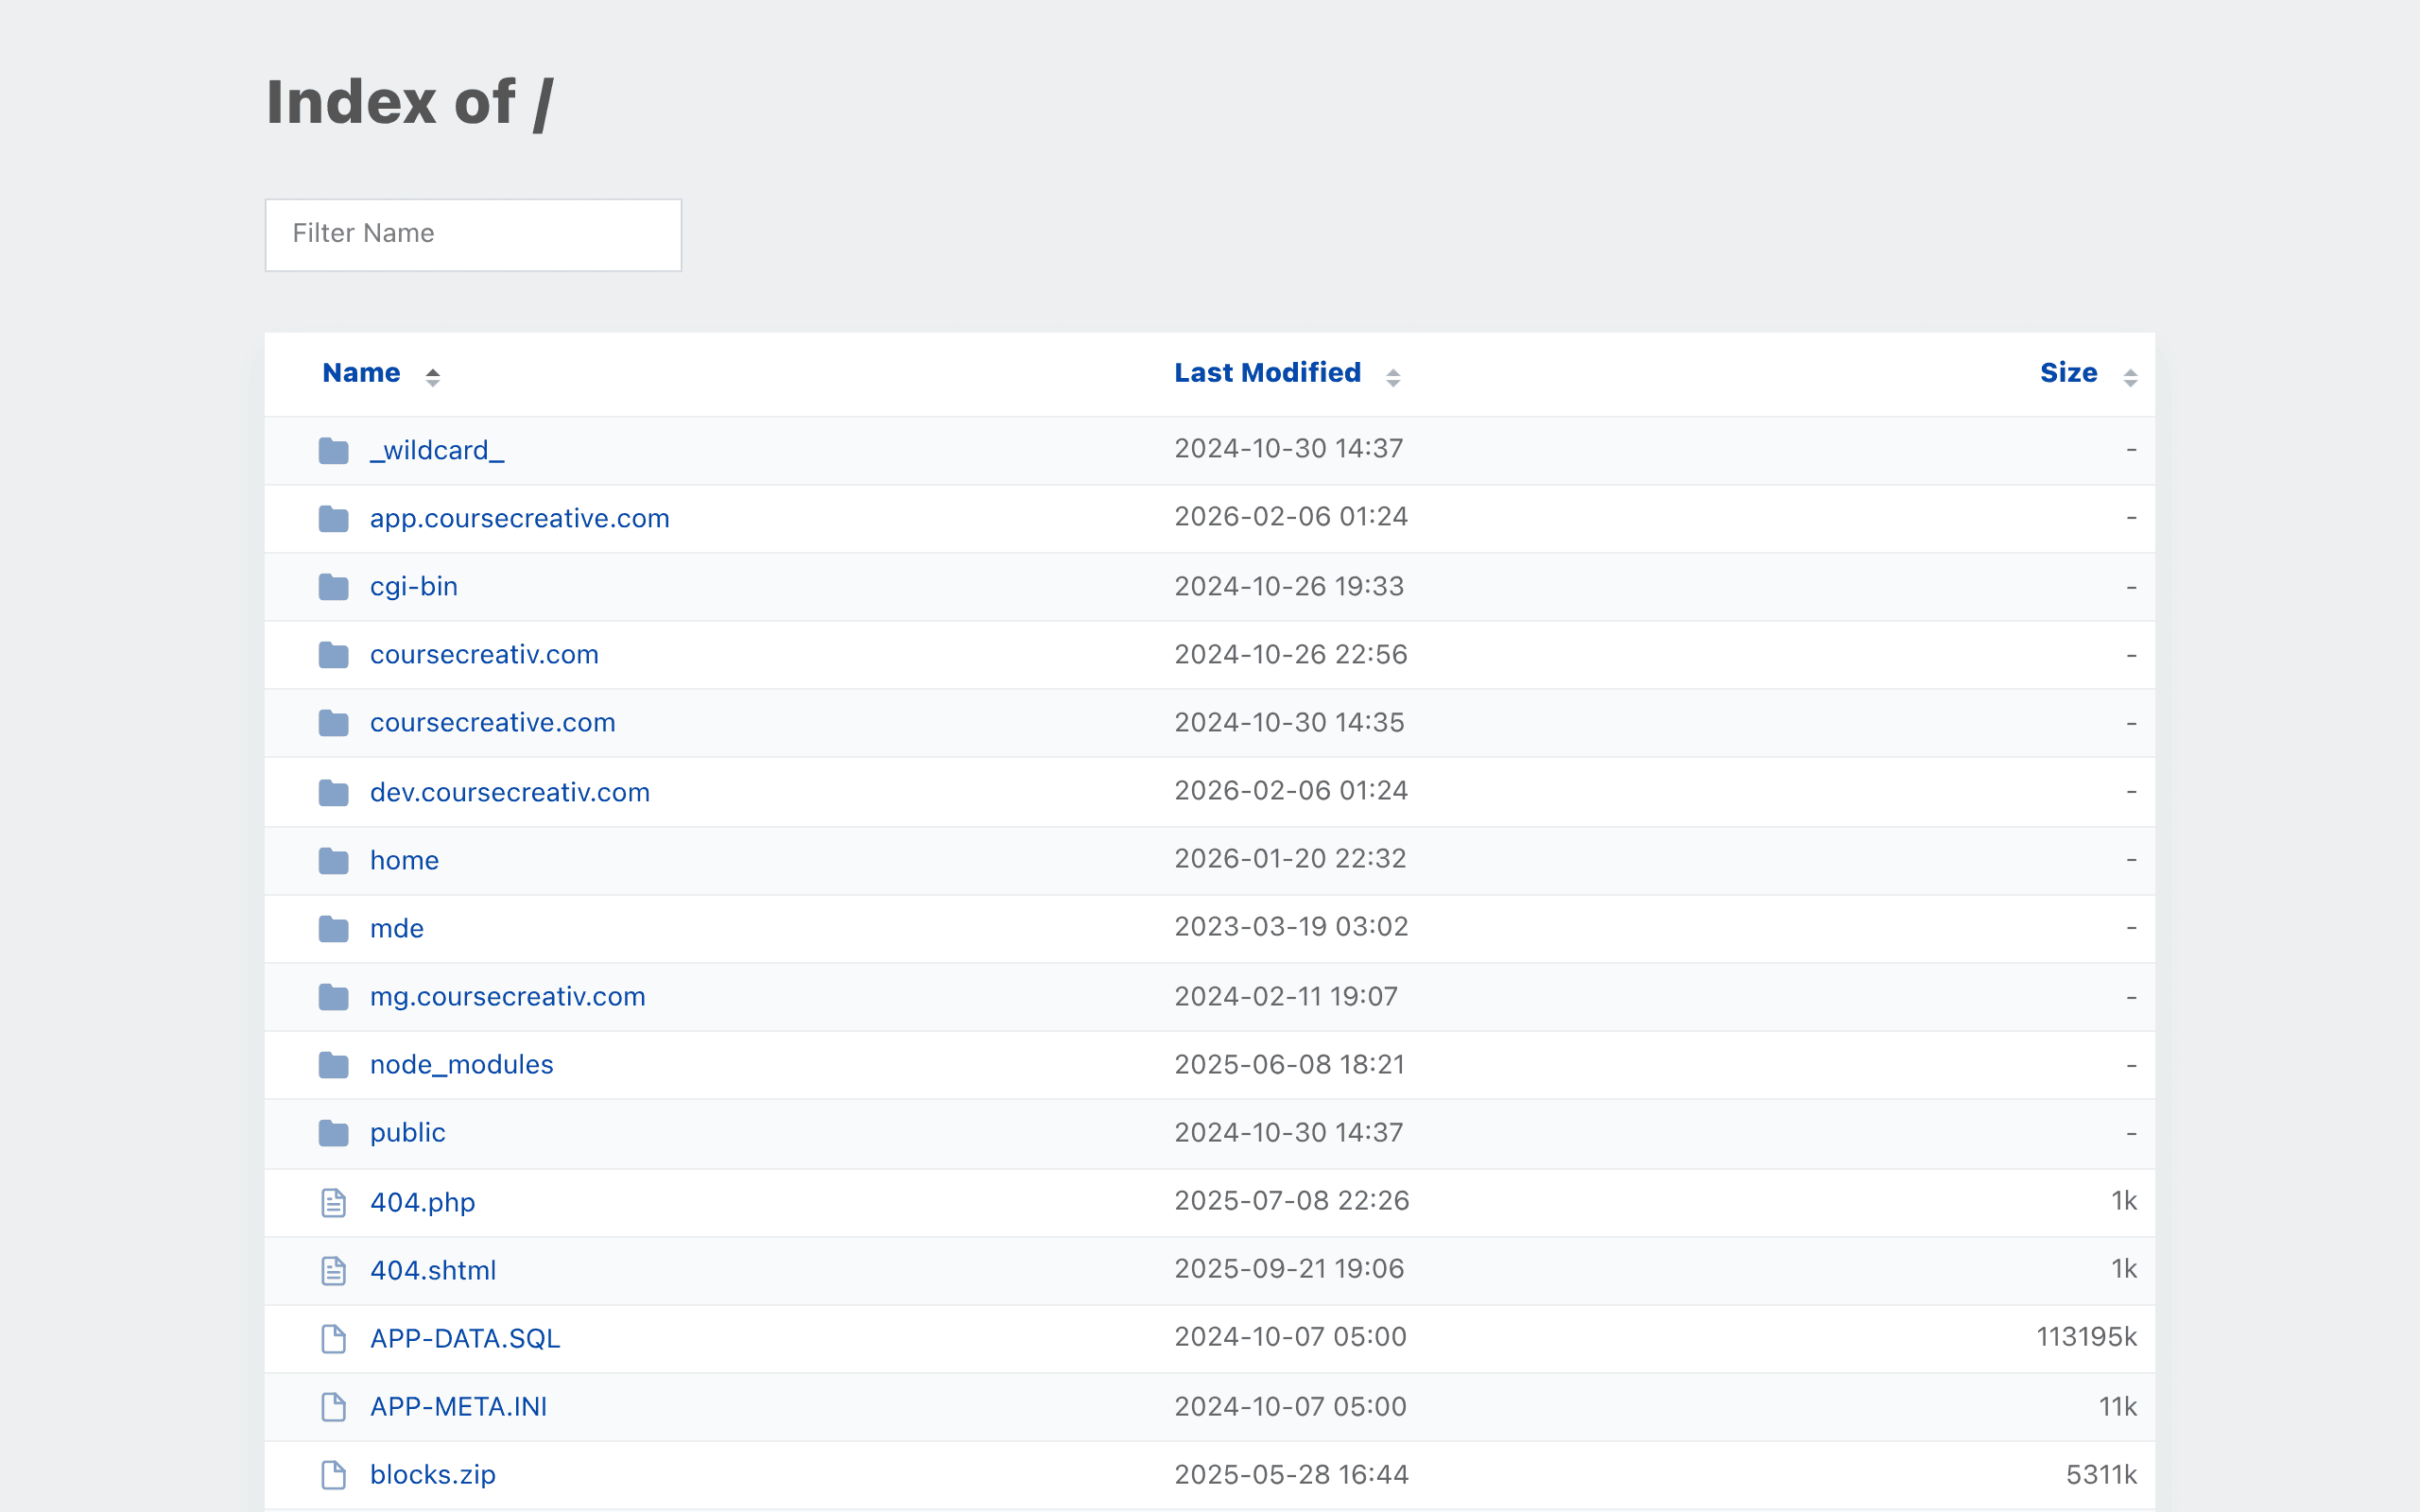The width and height of the screenshot is (2420, 1512).
Task: Open the APP-META.INI file link
Action: pos(458,1406)
